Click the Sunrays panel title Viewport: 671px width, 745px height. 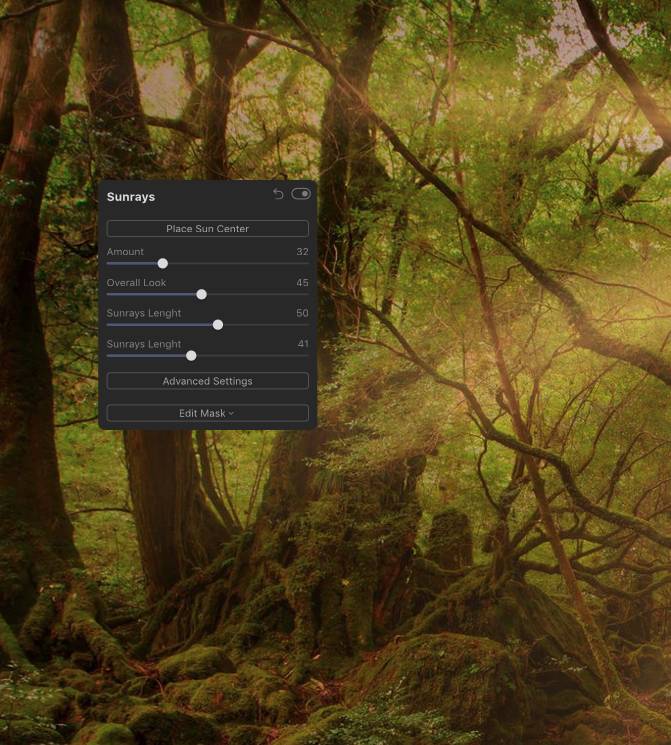[131, 197]
